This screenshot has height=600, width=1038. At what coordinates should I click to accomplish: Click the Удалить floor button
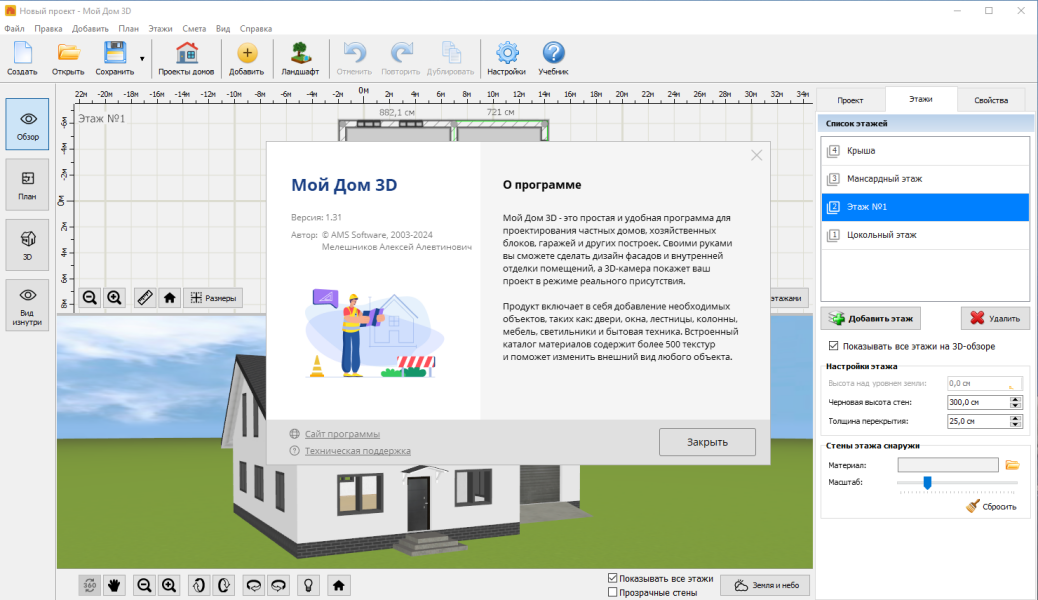995,319
